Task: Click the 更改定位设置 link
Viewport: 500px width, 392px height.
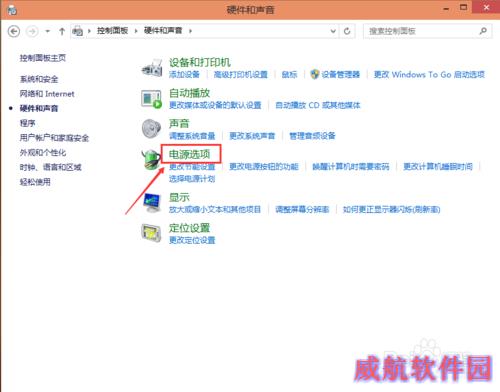Action: pyautogui.click(x=192, y=240)
